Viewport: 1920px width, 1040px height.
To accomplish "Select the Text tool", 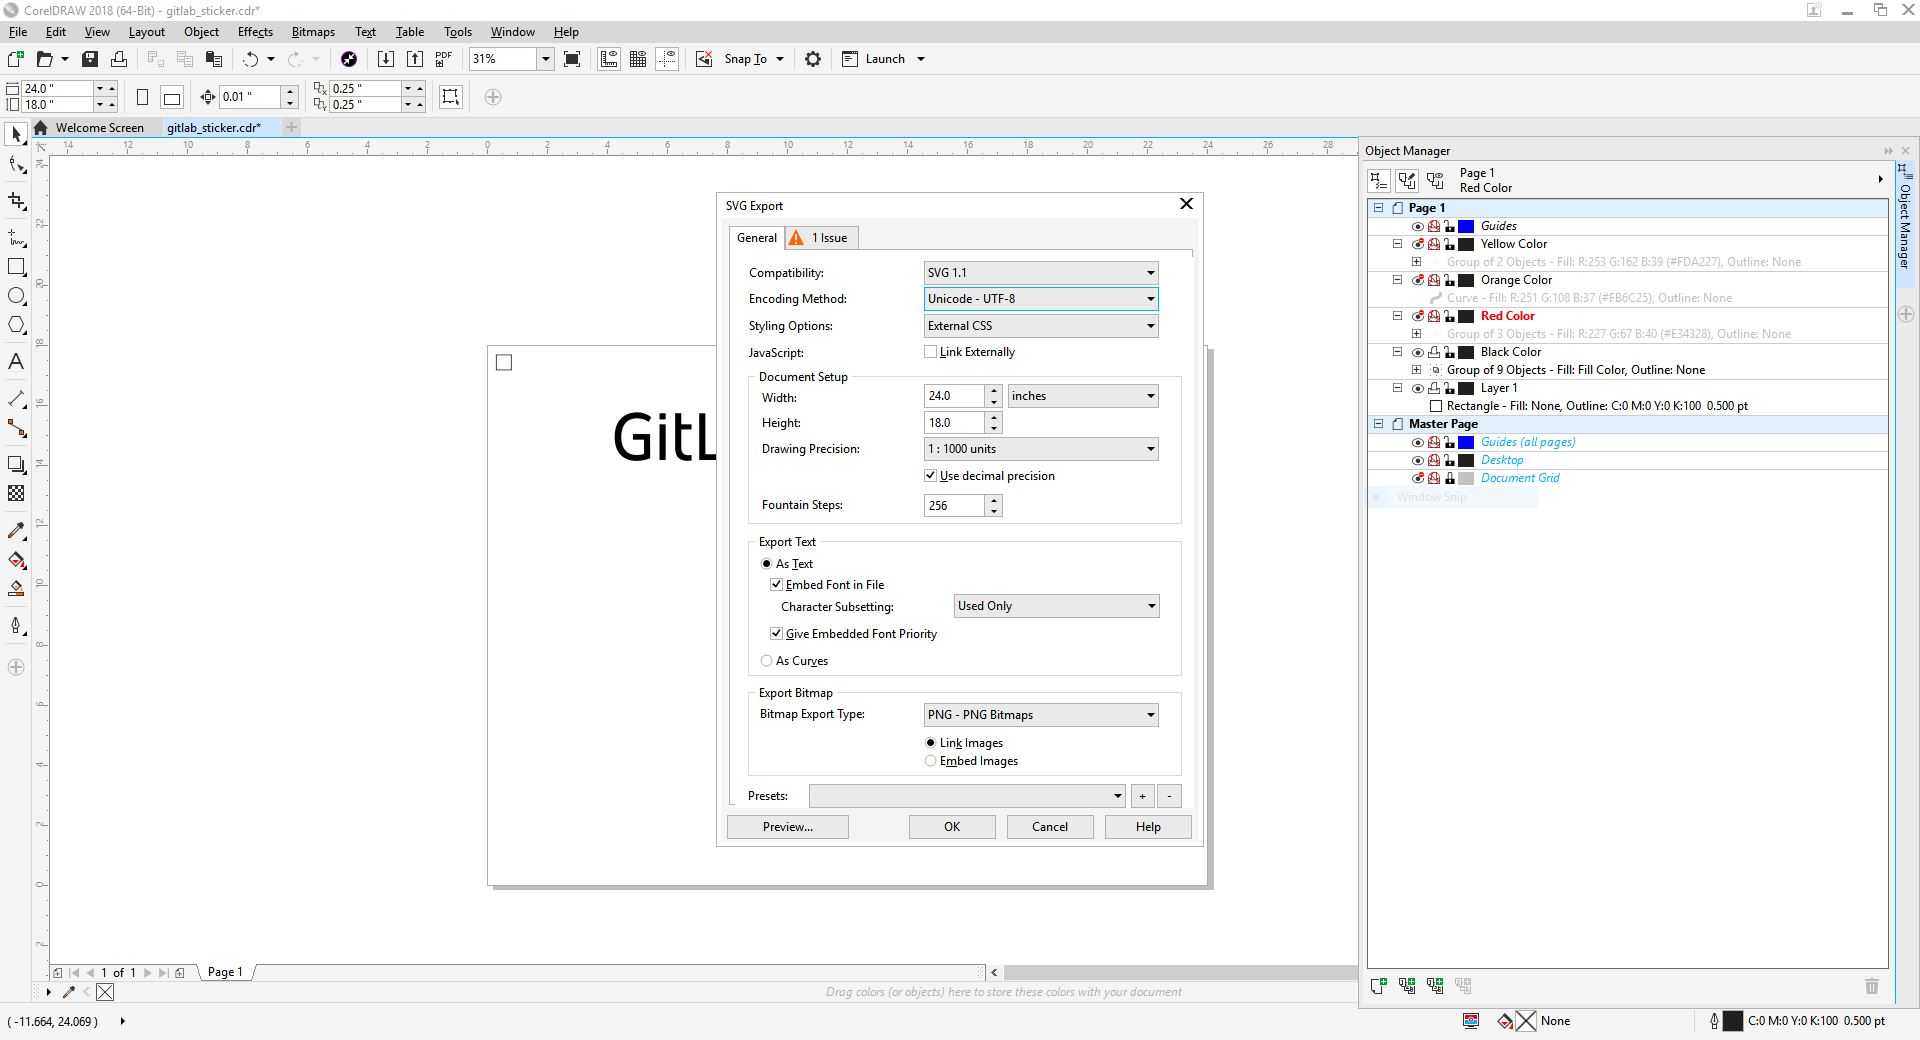I will point(16,362).
